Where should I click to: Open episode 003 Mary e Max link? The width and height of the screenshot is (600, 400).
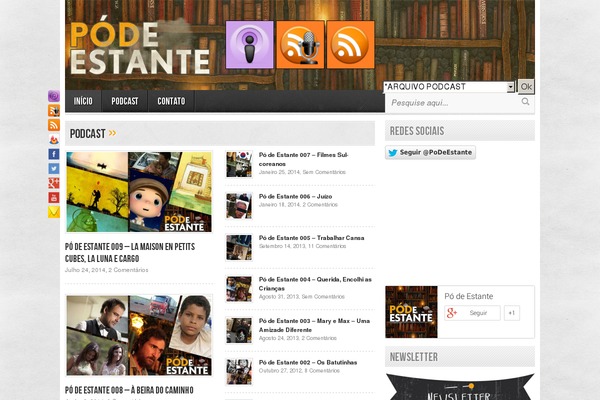[314, 325]
